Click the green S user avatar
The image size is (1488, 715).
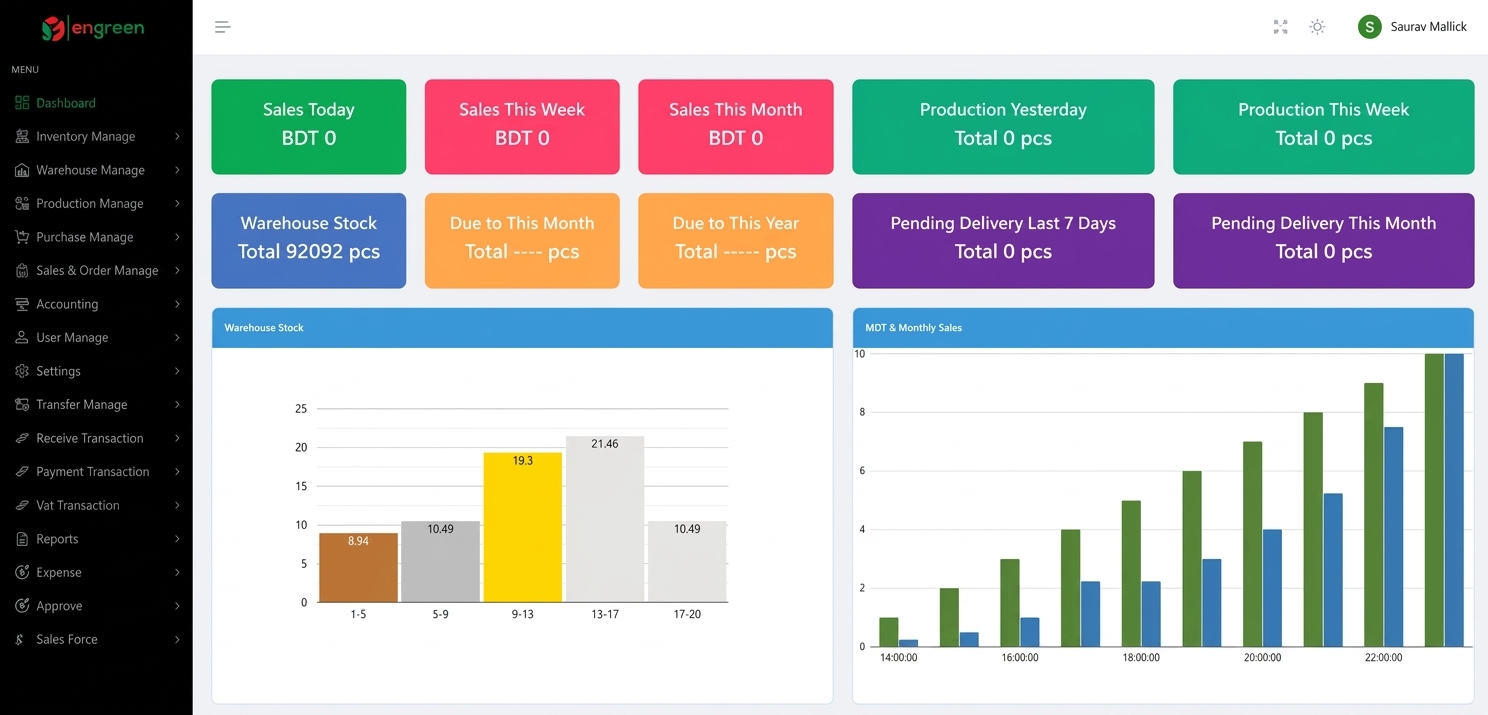(x=1369, y=27)
